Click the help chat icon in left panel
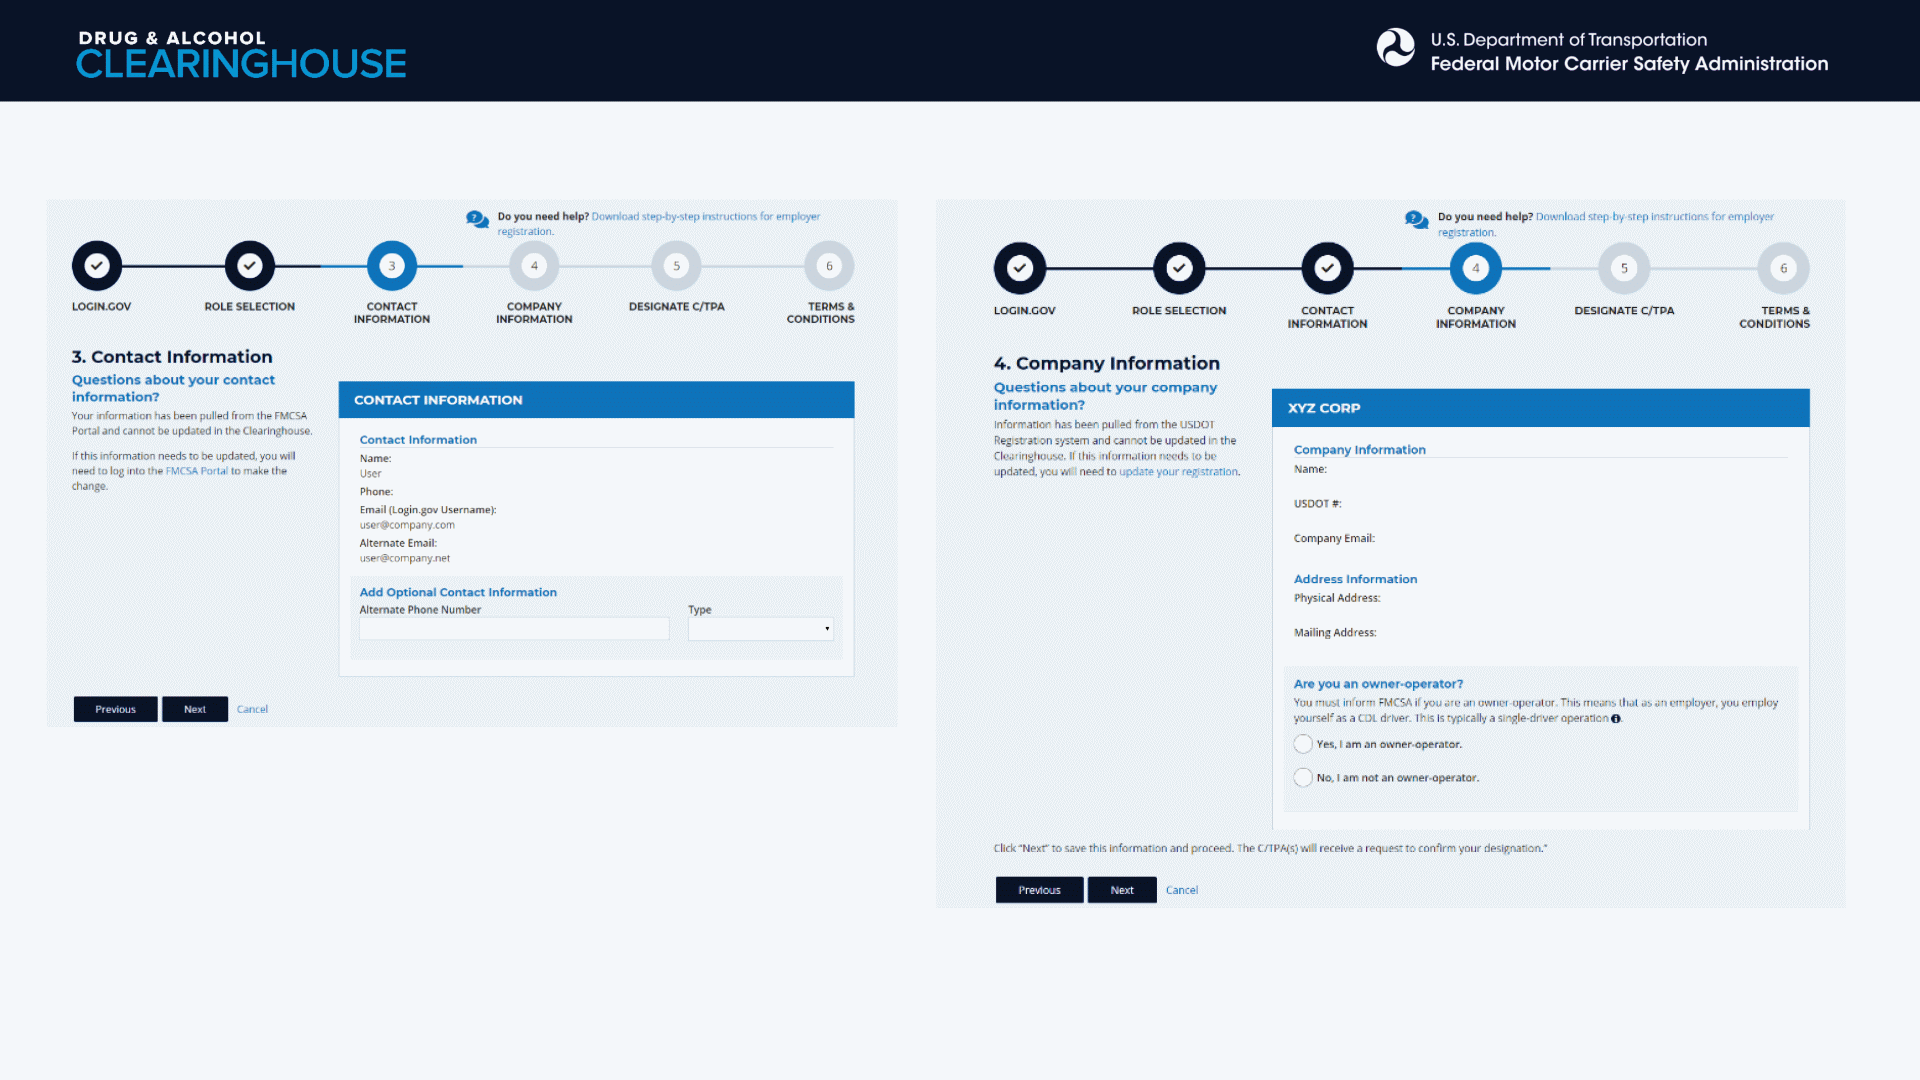Viewport: 1920px width, 1080px height. pyautogui.click(x=477, y=219)
